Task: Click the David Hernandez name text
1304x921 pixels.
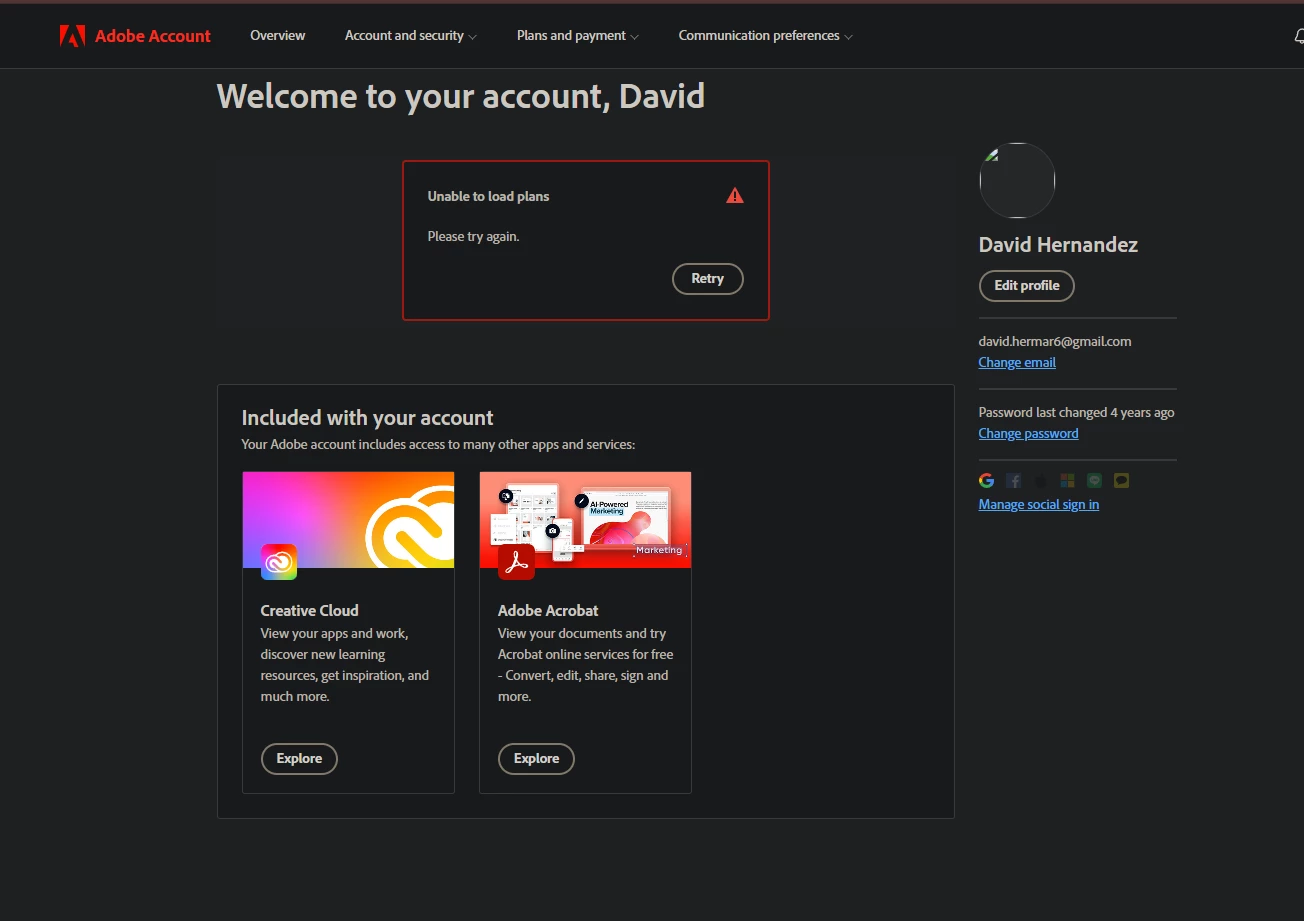Action: 1058,245
